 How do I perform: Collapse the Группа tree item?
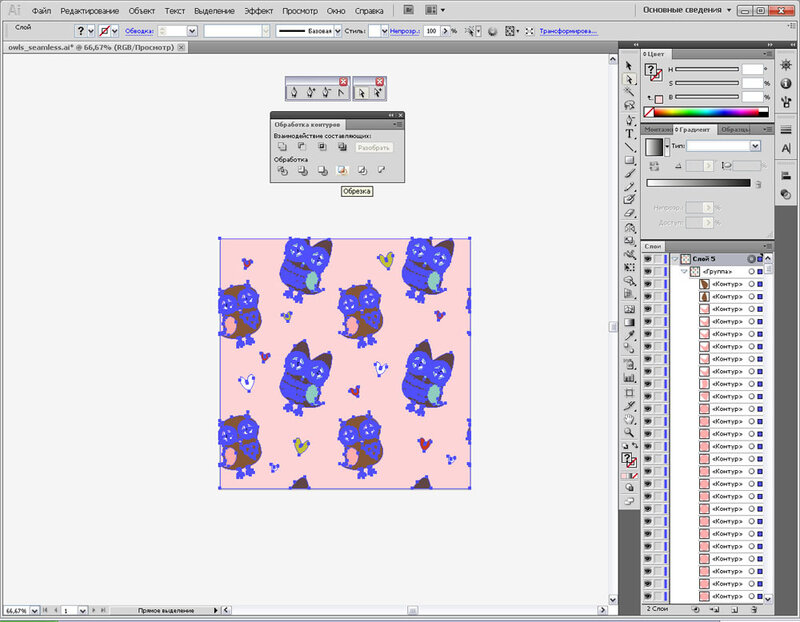point(684,271)
